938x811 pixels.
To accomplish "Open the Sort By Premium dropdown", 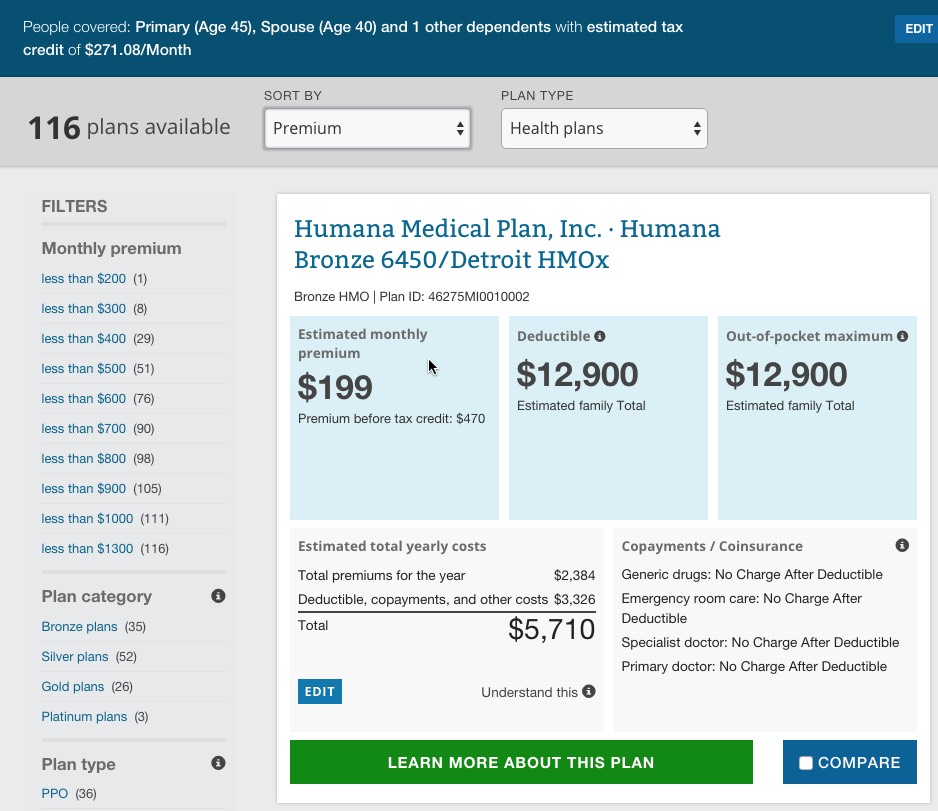I will (x=367, y=128).
